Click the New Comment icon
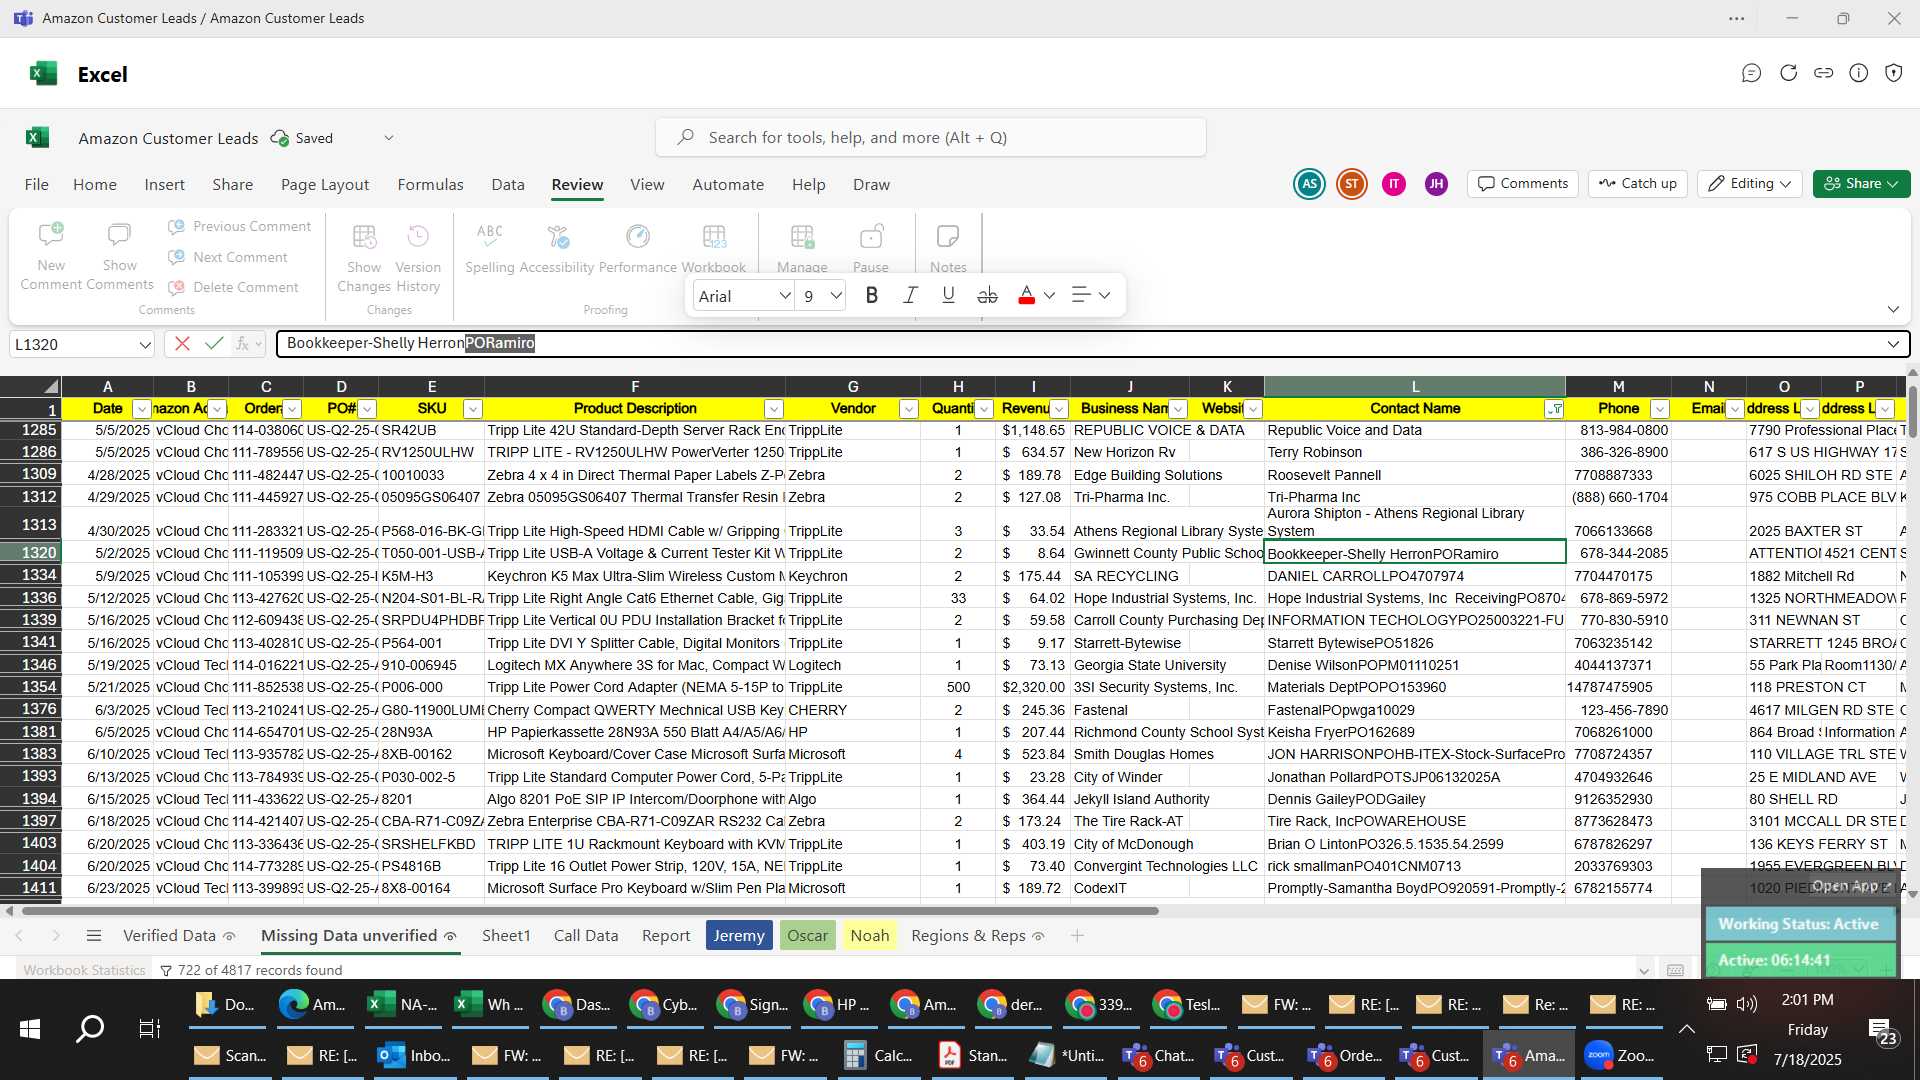Viewport: 1920px width, 1080px height. (51, 236)
